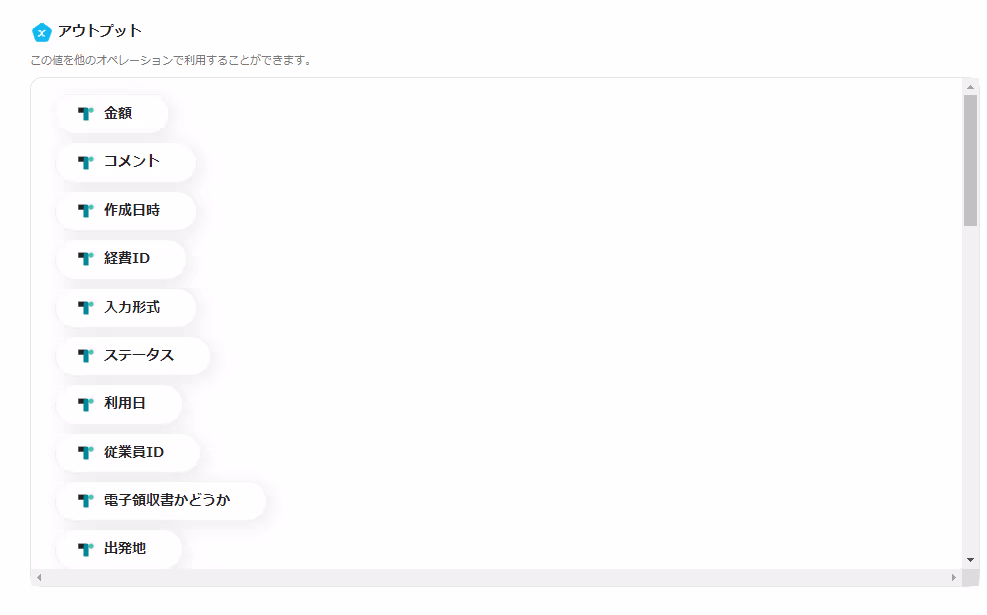Image resolution: width=987 pixels, height=615 pixels.
Task: Click the T icon on the 利用日 chip
Action: (86, 403)
